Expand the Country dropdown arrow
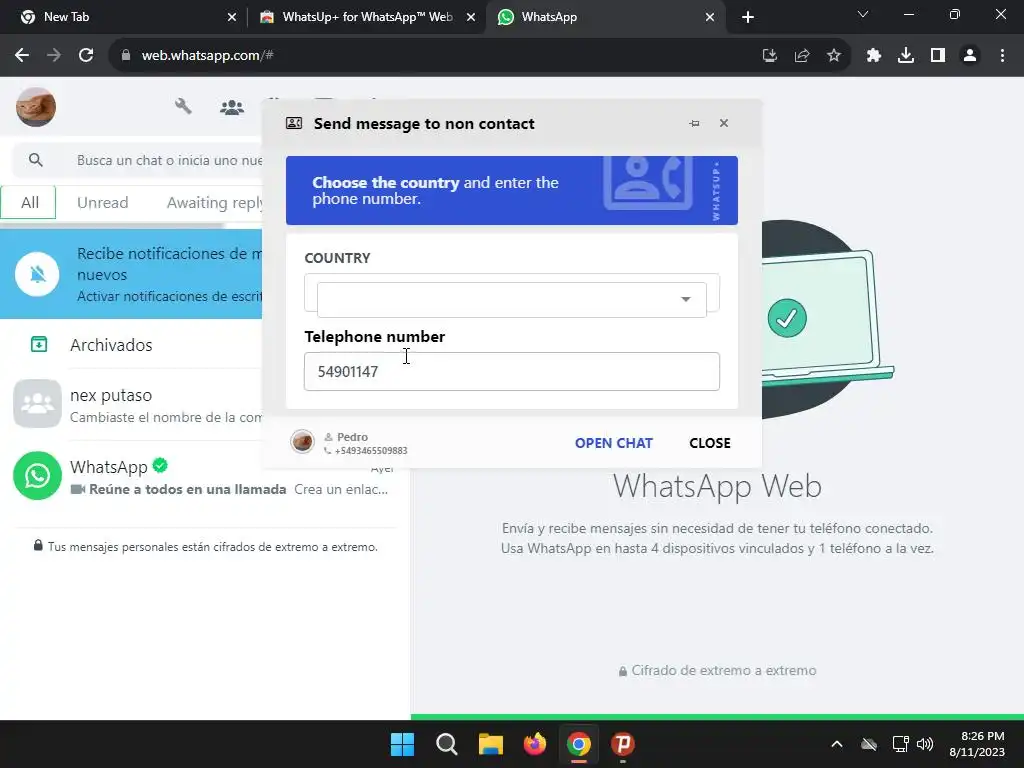1024x768 pixels. point(686,299)
